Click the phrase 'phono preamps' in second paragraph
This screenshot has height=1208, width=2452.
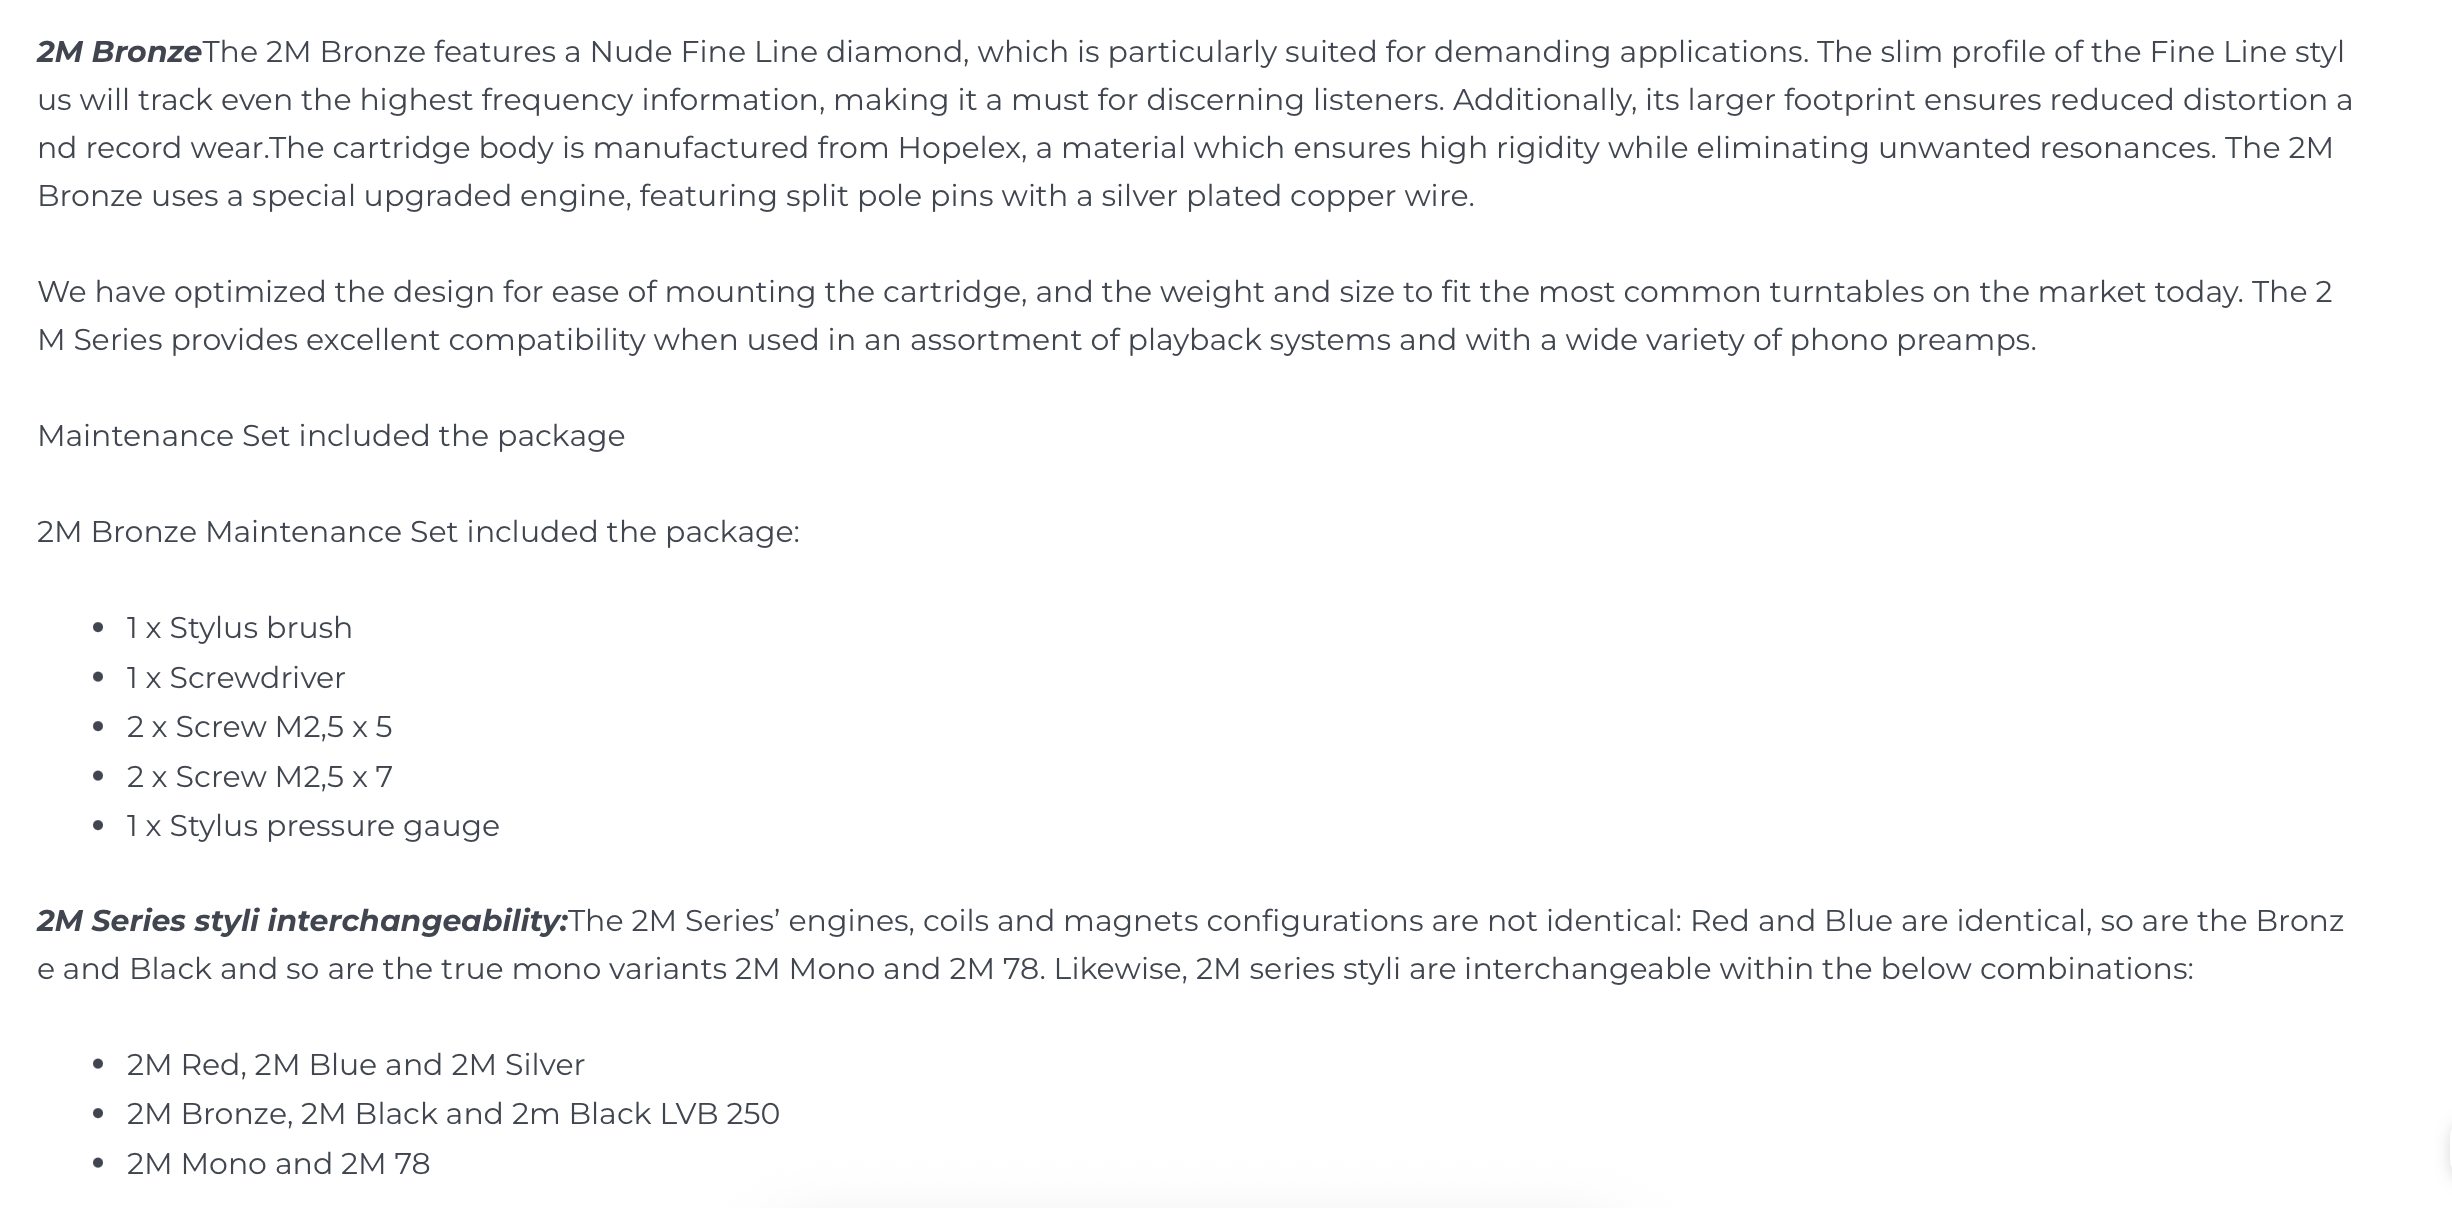(x=1909, y=341)
